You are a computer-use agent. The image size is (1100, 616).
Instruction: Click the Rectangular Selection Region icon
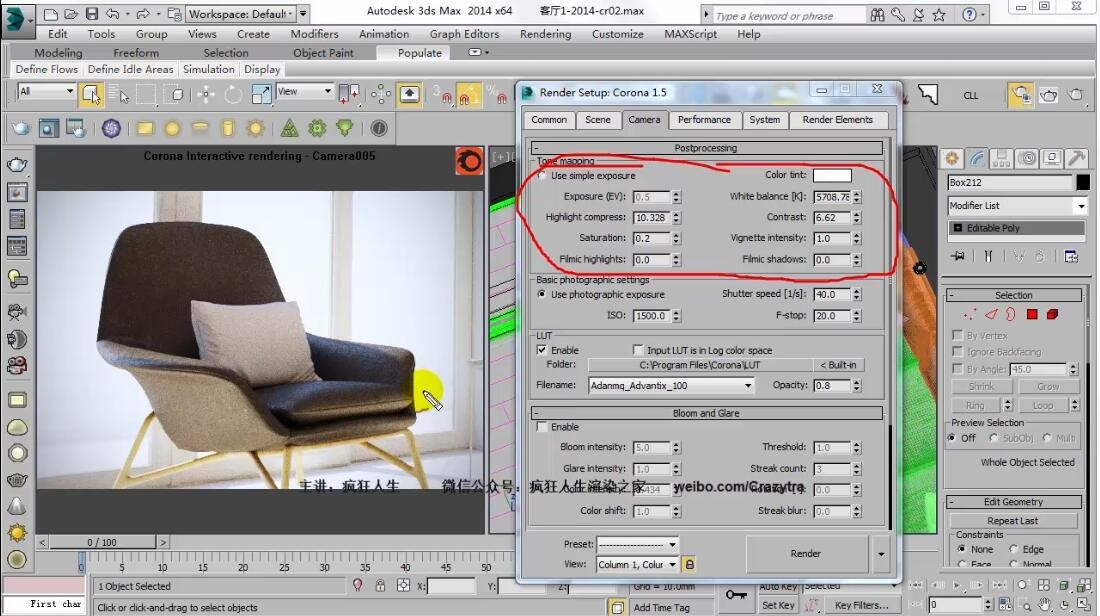[x=146, y=94]
